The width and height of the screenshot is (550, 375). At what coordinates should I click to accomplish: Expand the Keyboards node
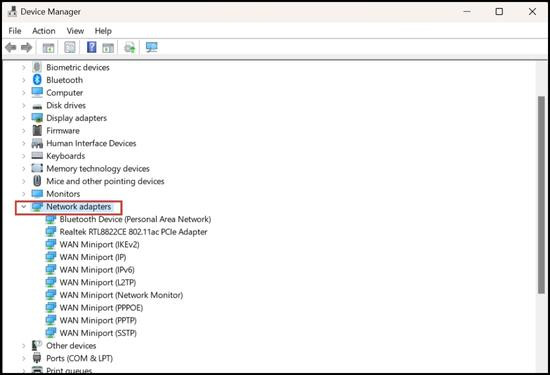pyautogui.click(x=24, y=156)
